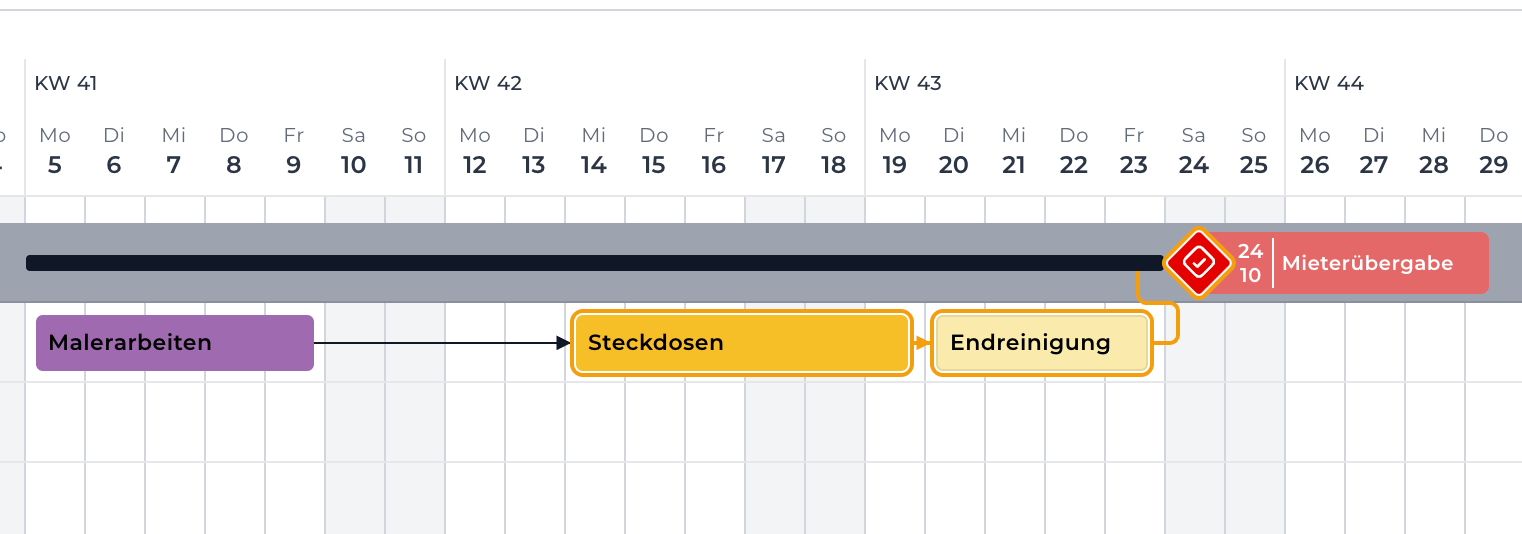Screen dimensions: 1522x534
Task: Click day header Do 29
Action: pos(1494,151)
